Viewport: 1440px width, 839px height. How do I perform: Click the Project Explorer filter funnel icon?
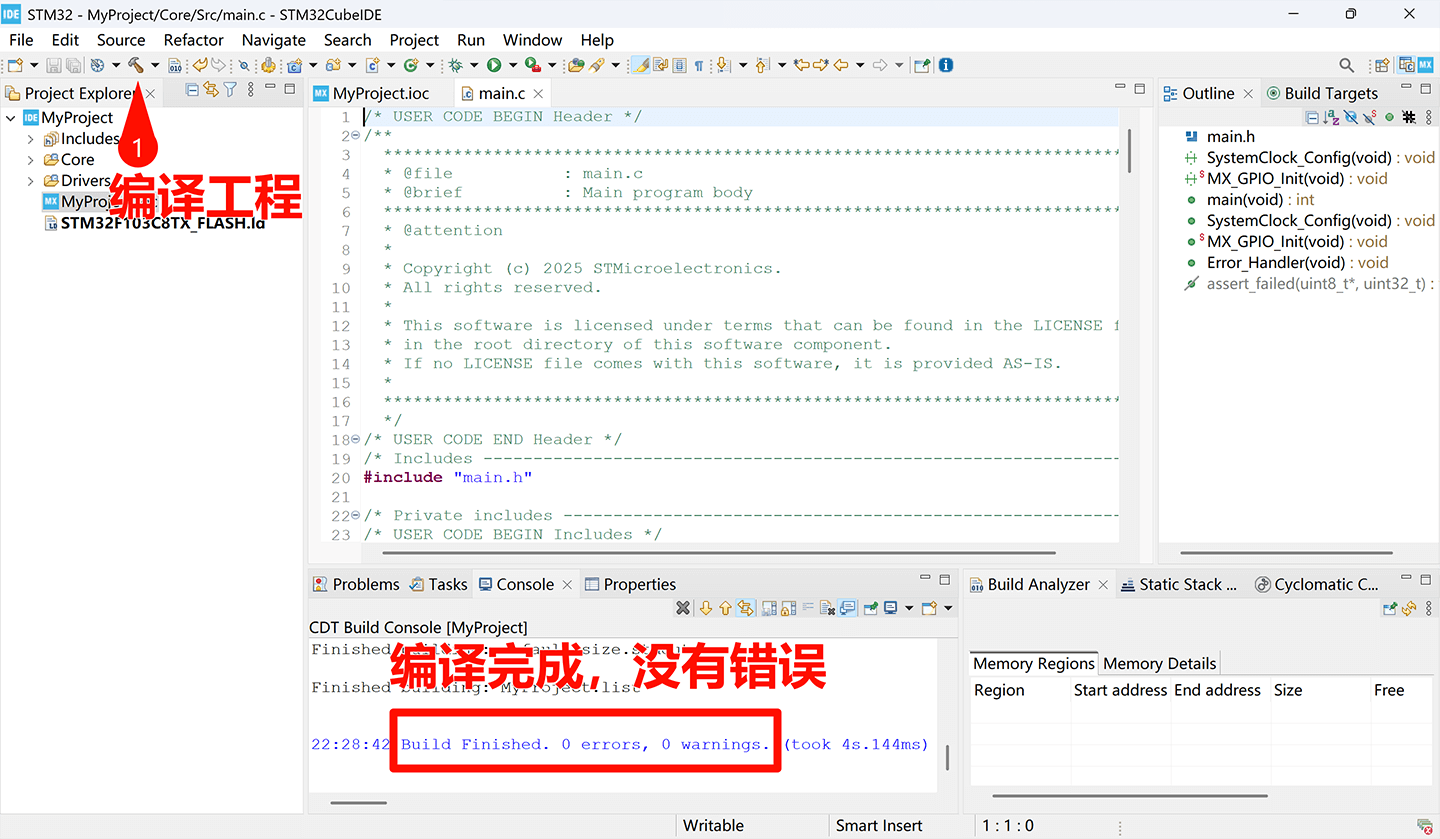[230, 90]
